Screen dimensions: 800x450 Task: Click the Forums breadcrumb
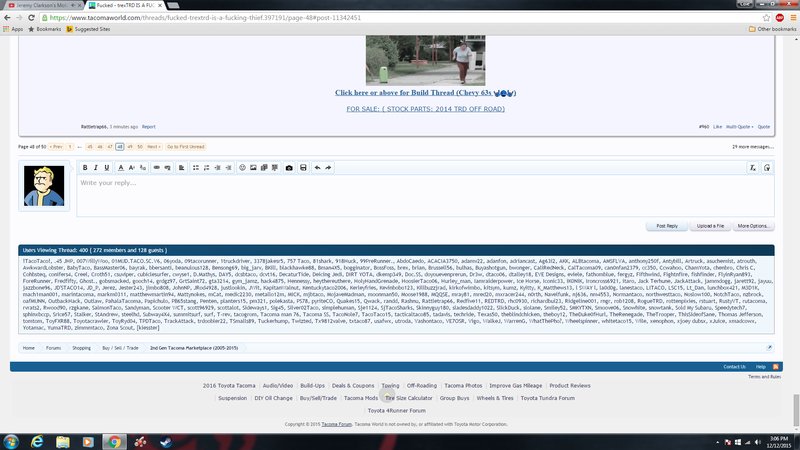53,348
